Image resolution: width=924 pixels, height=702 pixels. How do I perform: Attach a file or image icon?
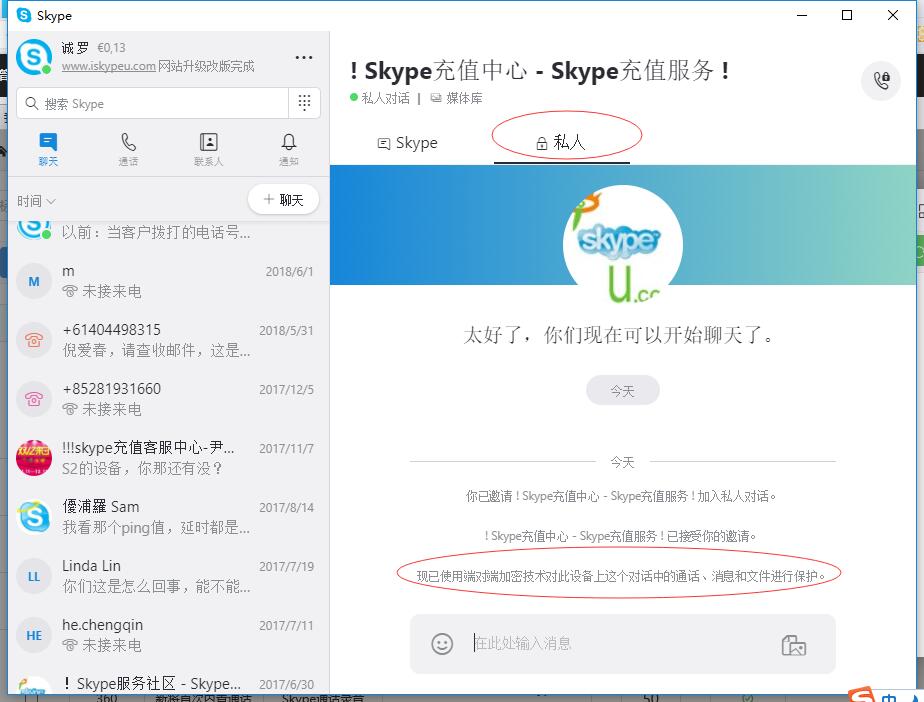click(794, 645)
